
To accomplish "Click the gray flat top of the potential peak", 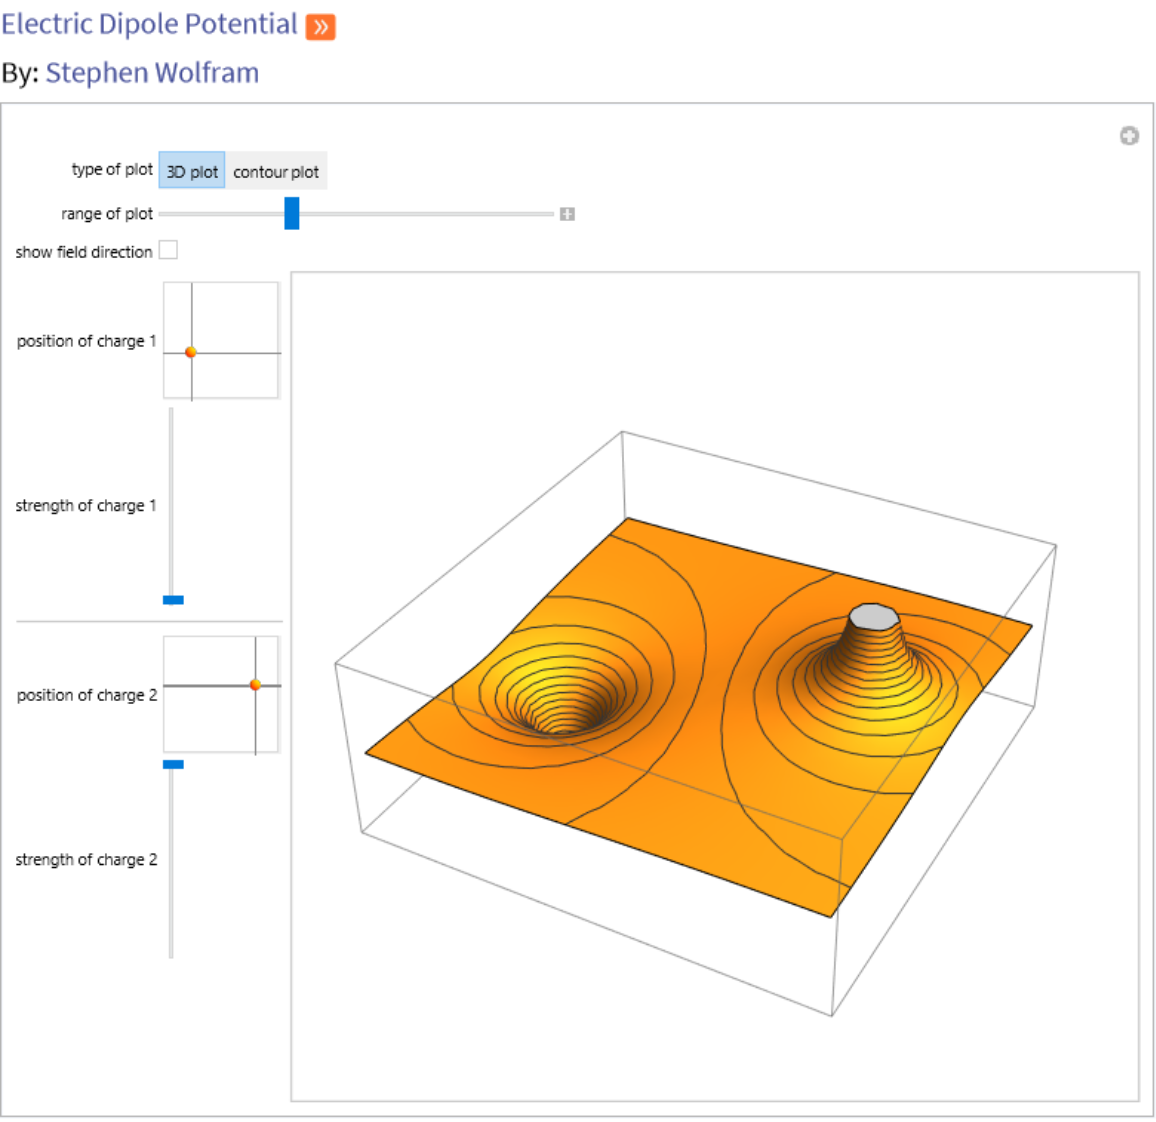I will tap(873, 617).
